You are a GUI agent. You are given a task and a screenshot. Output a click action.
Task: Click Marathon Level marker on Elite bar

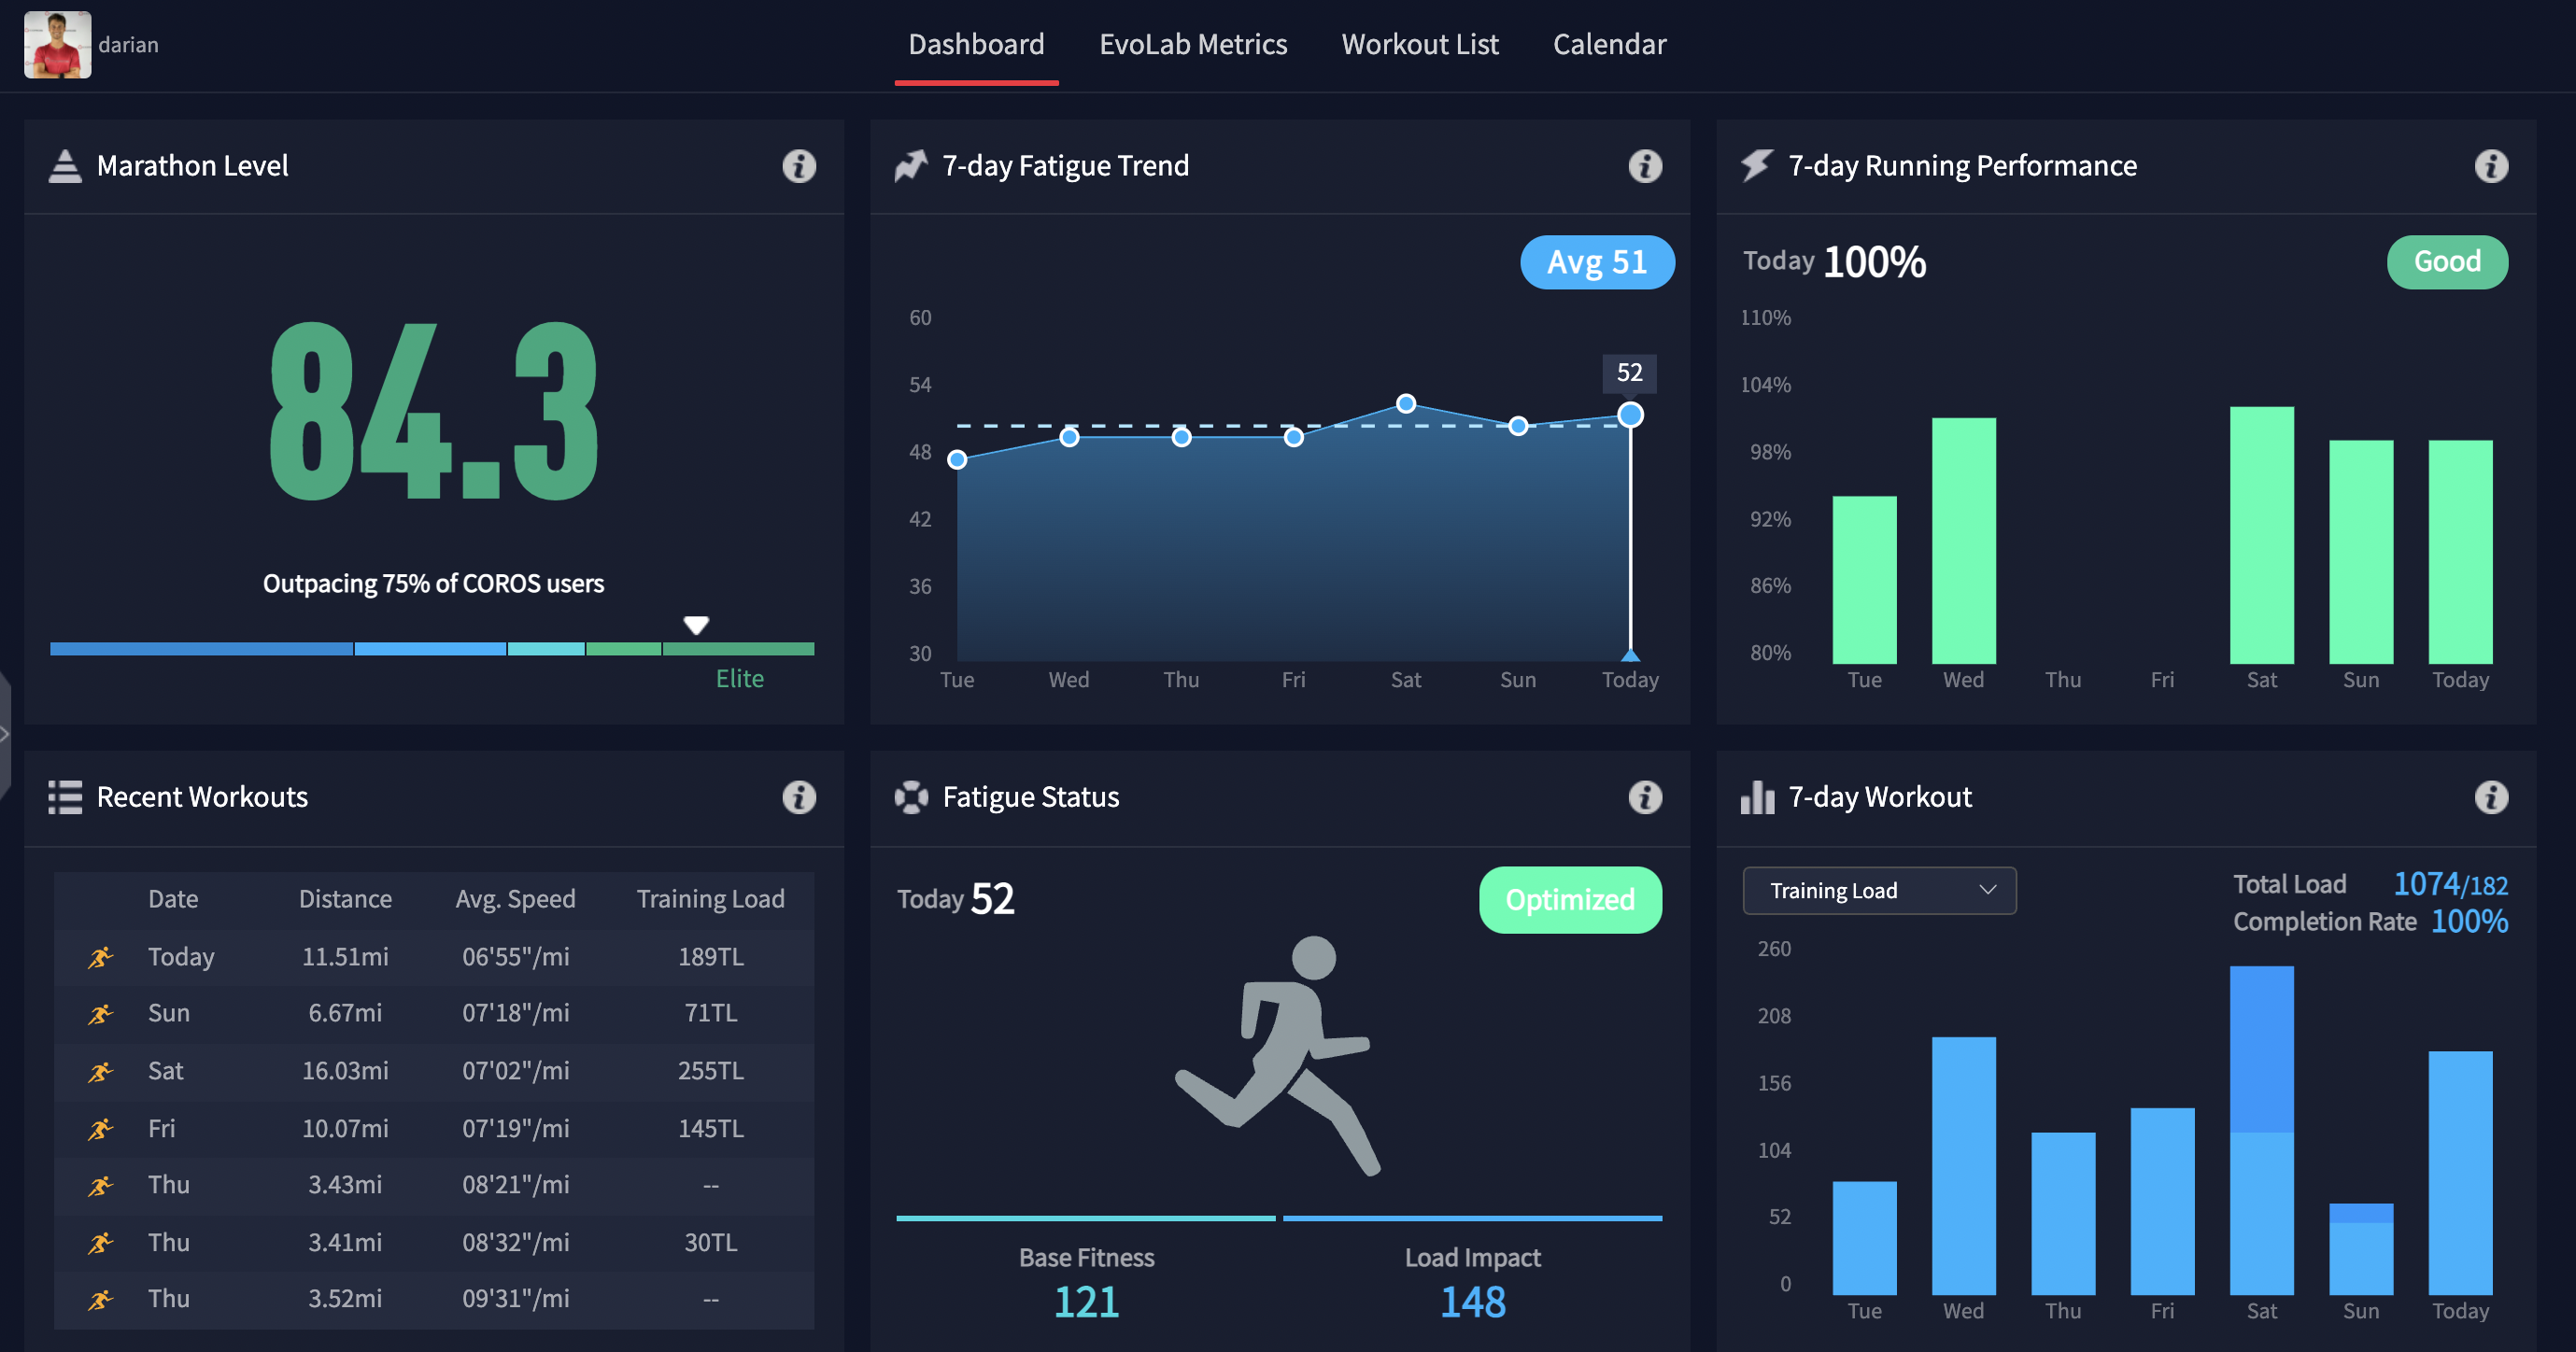tap(696, 626)
